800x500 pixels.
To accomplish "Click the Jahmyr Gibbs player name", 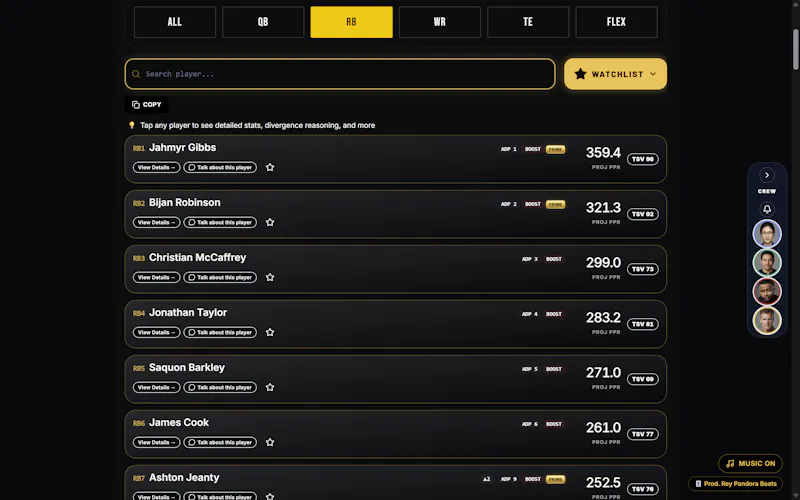I will pyautogui.click(x=182, y=147).
